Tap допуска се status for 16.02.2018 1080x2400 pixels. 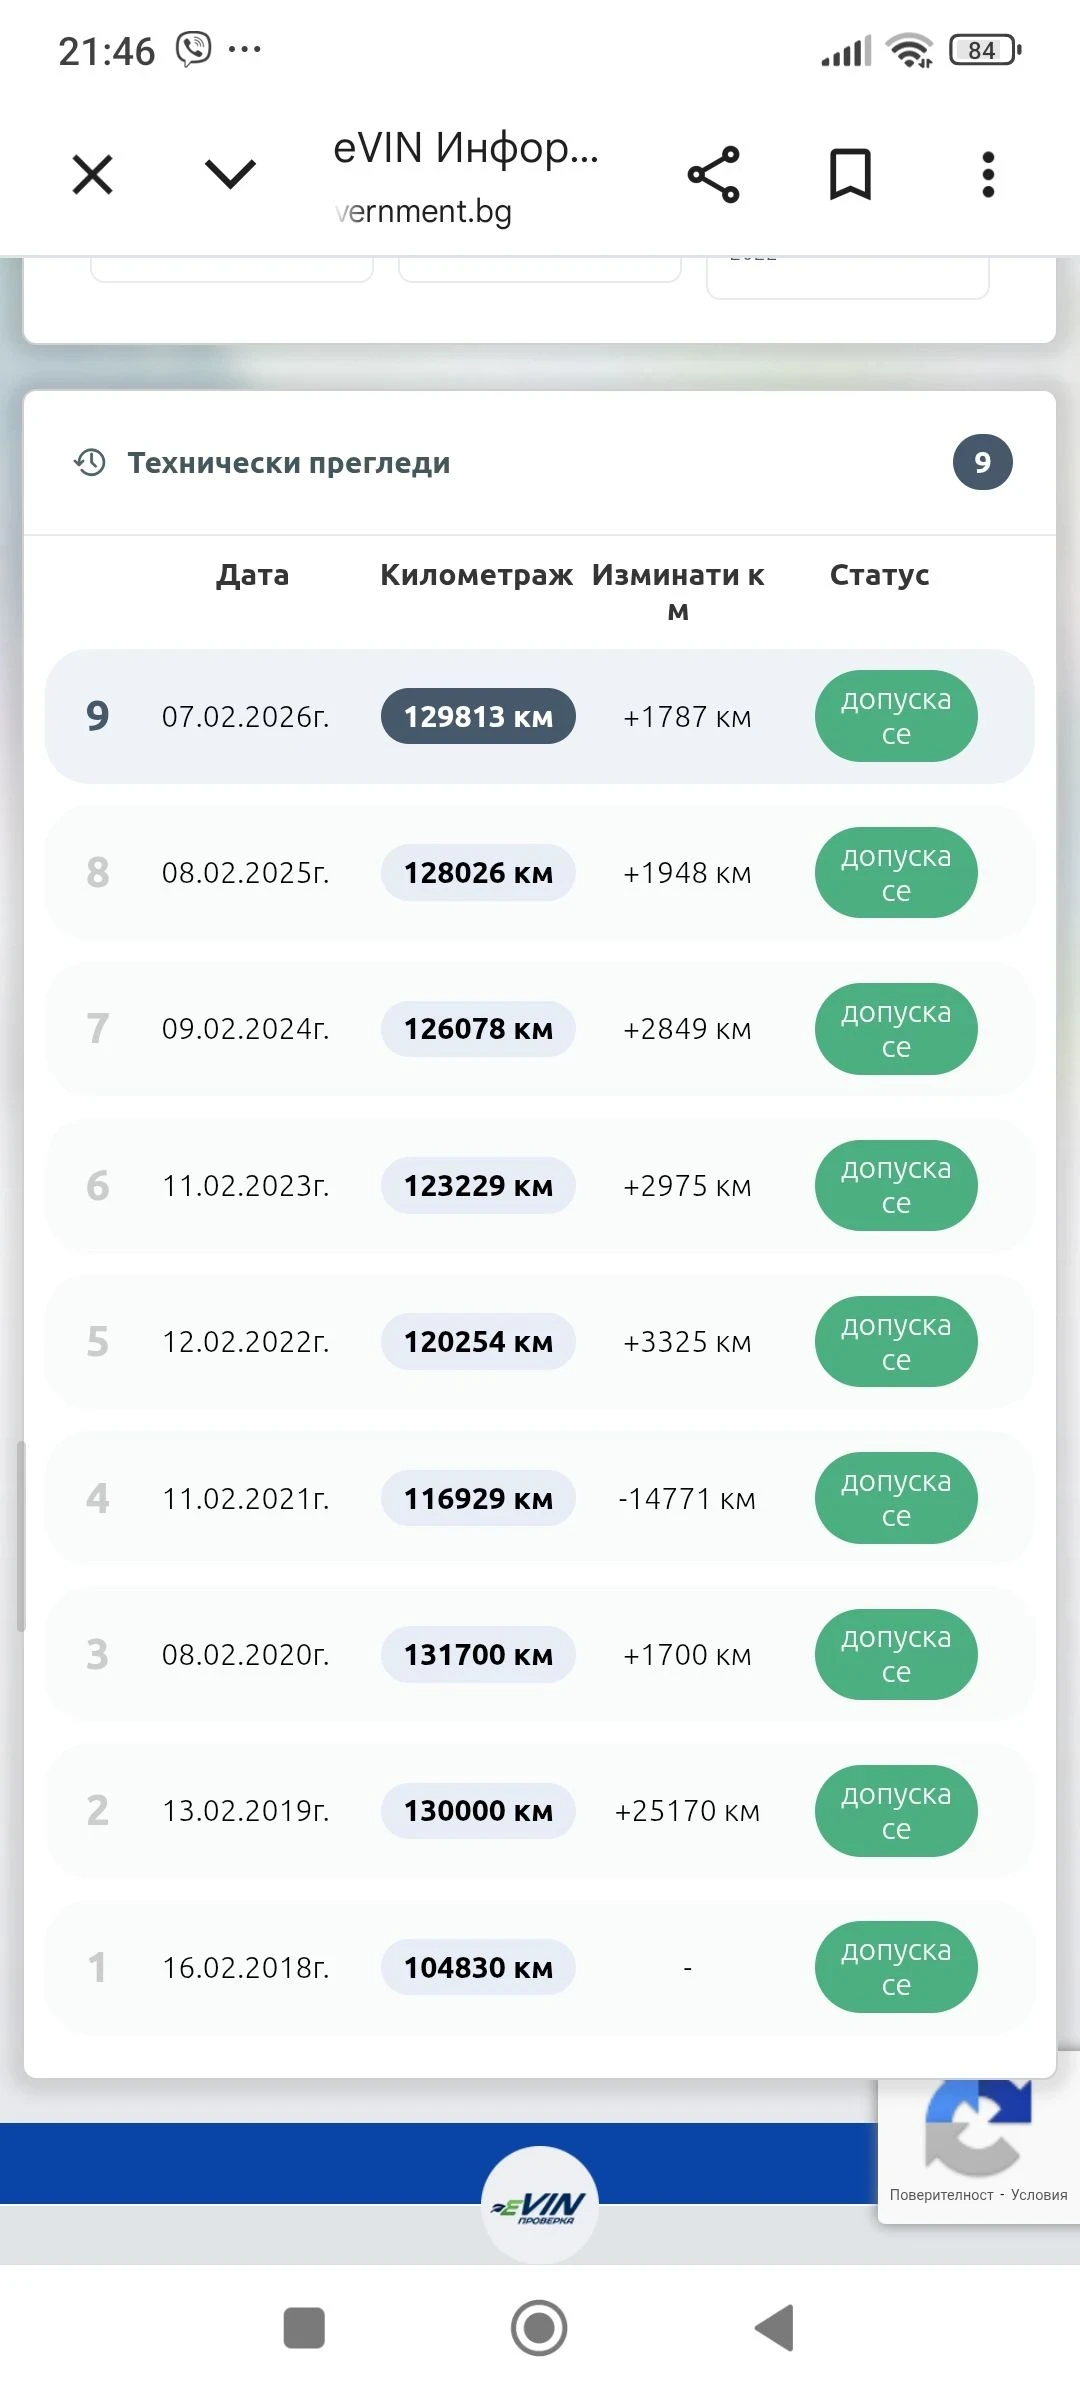896,1967
